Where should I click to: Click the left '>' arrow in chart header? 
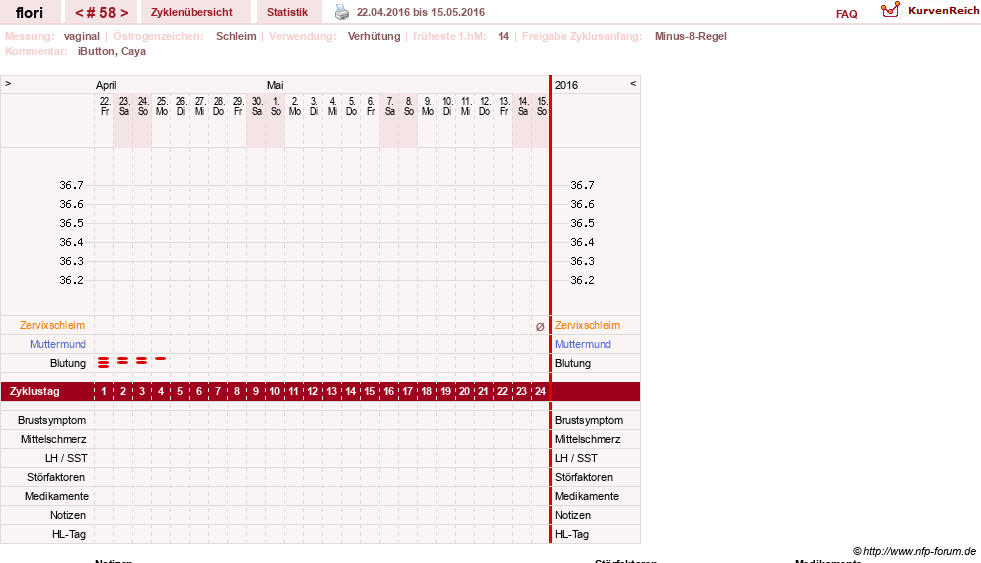click(8, 83)
